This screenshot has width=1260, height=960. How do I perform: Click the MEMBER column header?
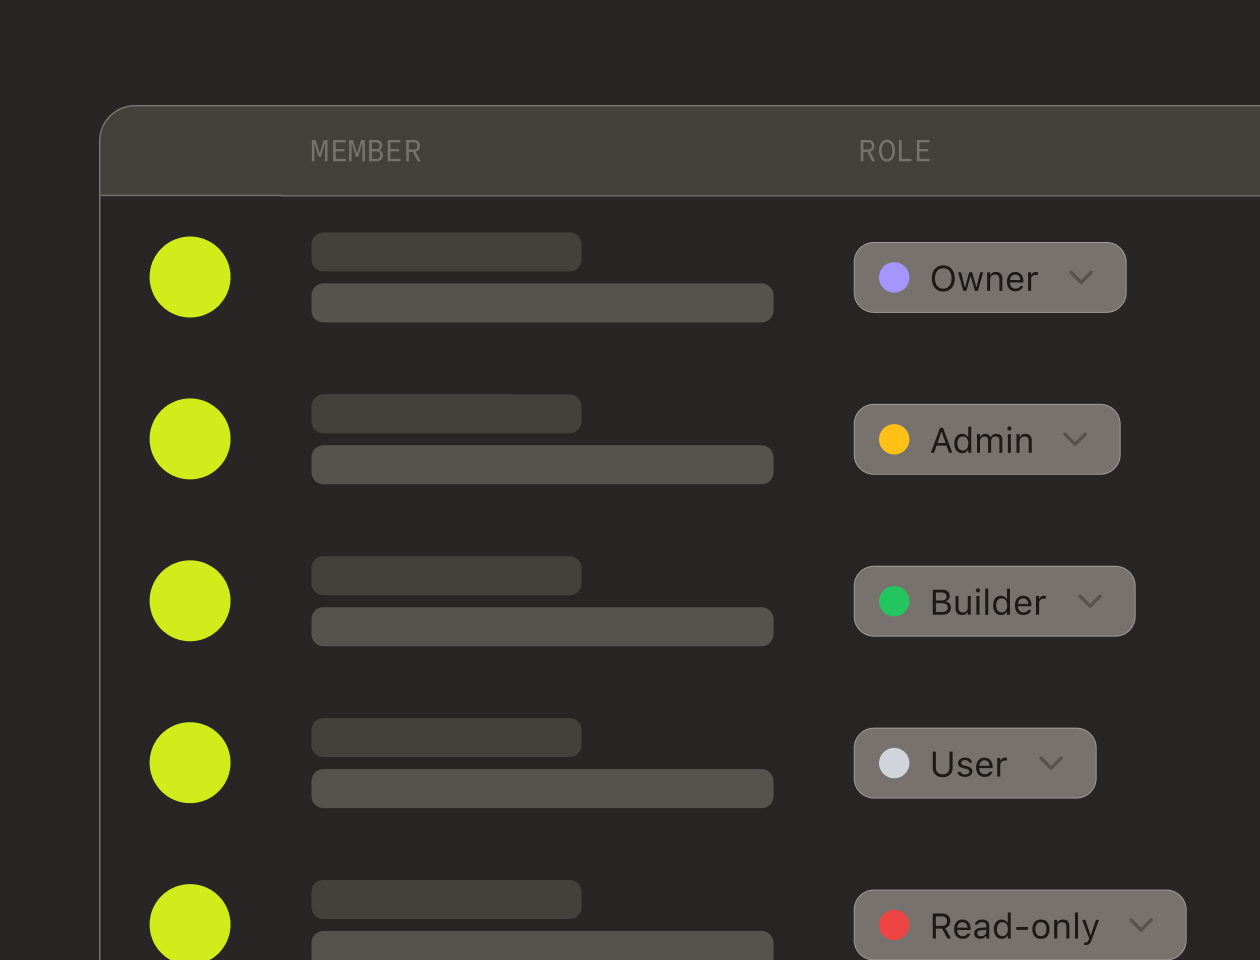365,151
